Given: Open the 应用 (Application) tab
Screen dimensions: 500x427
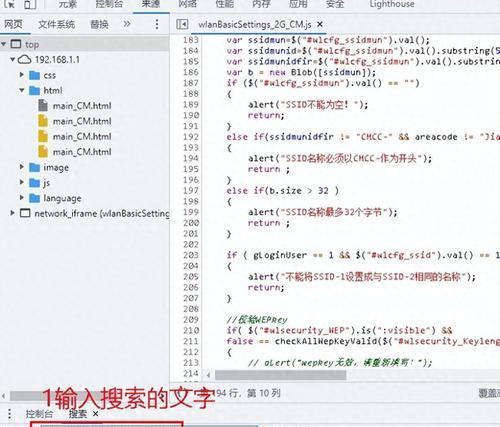Looking at the screenshot, I should click(298, 4).
